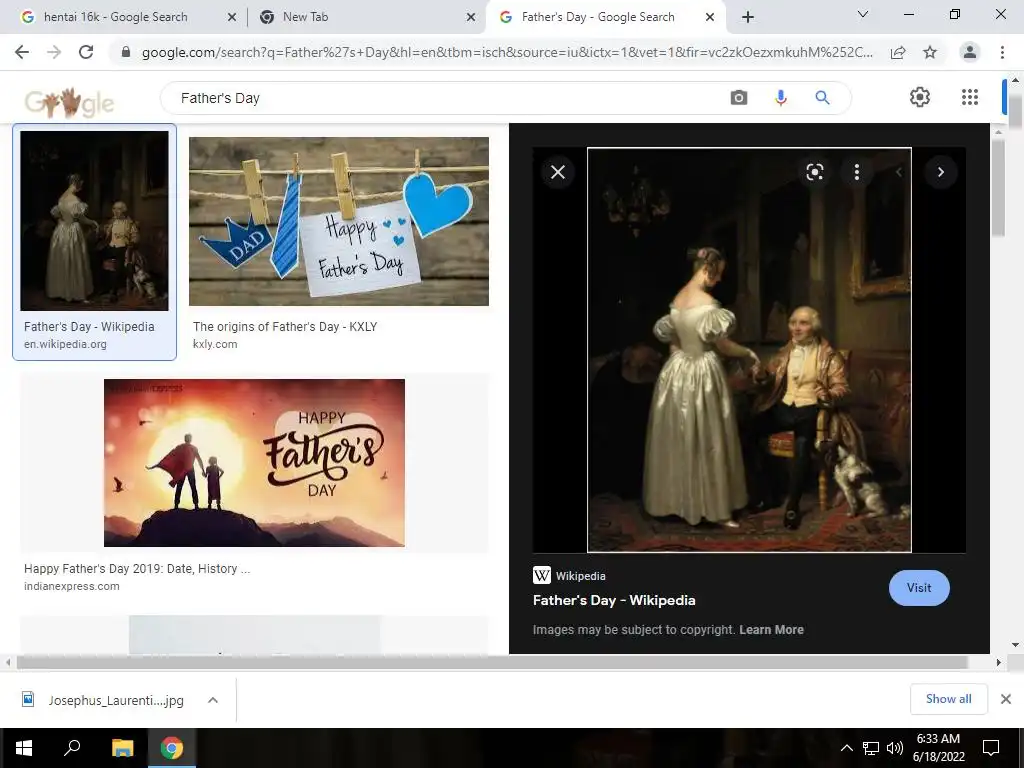This screenshot has height=768, width=1024.
Task: Open Chrome three-dot menu
Action: click(x=1002, y=52)
